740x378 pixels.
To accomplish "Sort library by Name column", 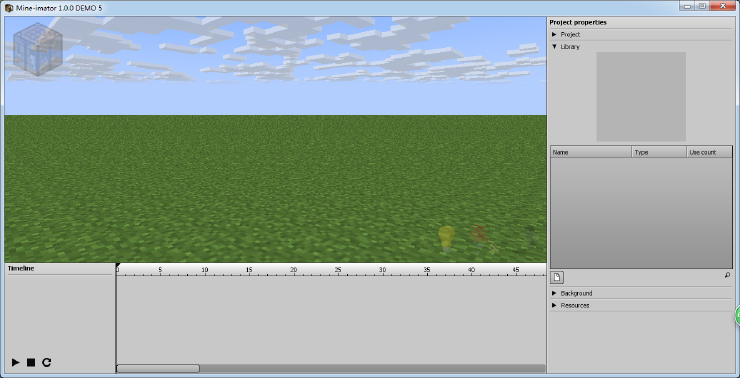I will coord(591,152).
